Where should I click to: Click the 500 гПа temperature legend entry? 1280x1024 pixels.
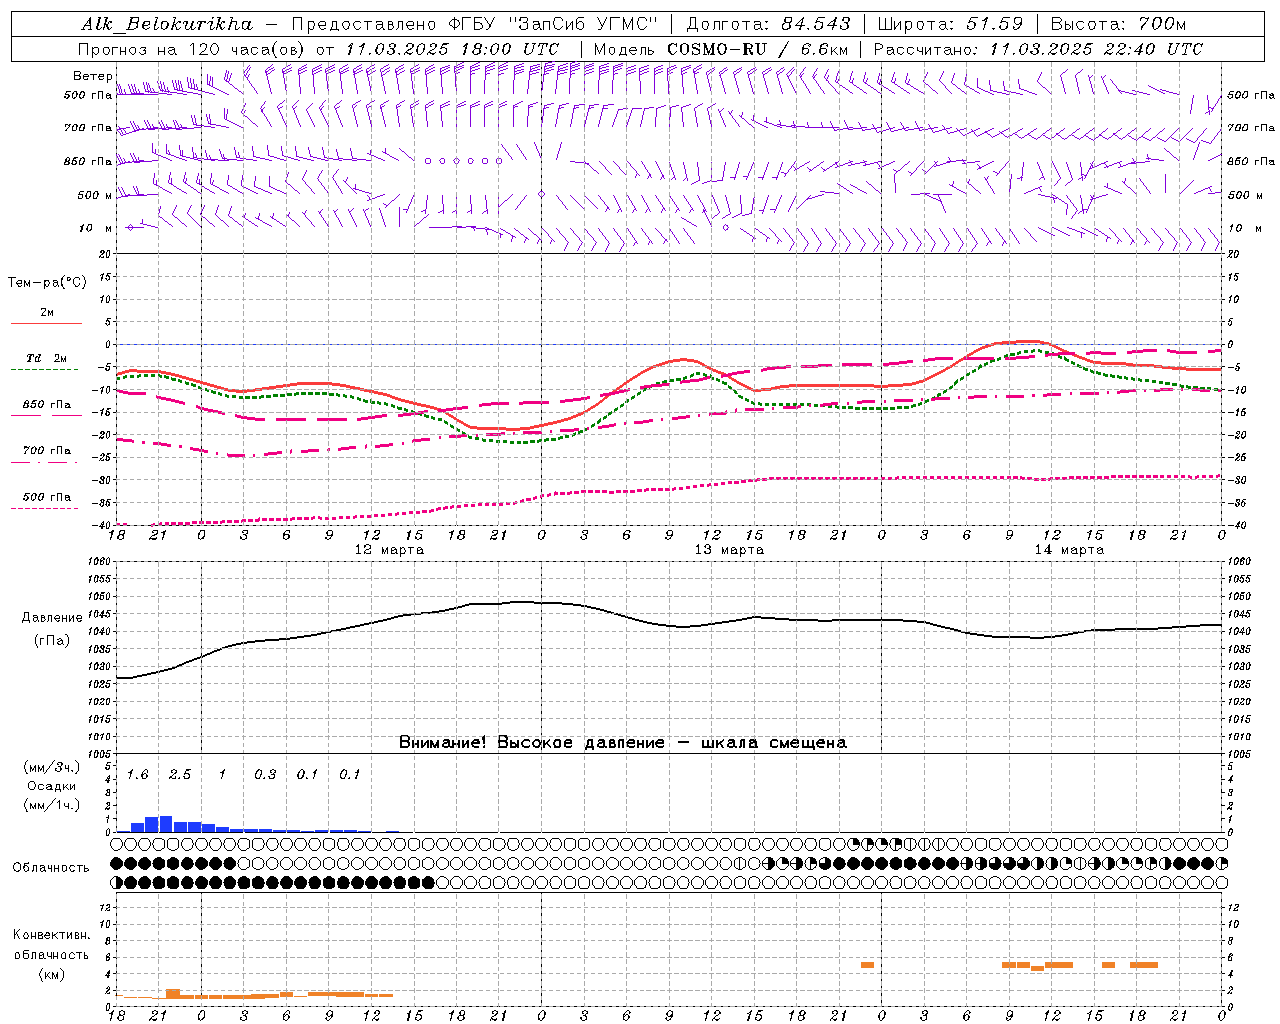[x=47, y=497]
